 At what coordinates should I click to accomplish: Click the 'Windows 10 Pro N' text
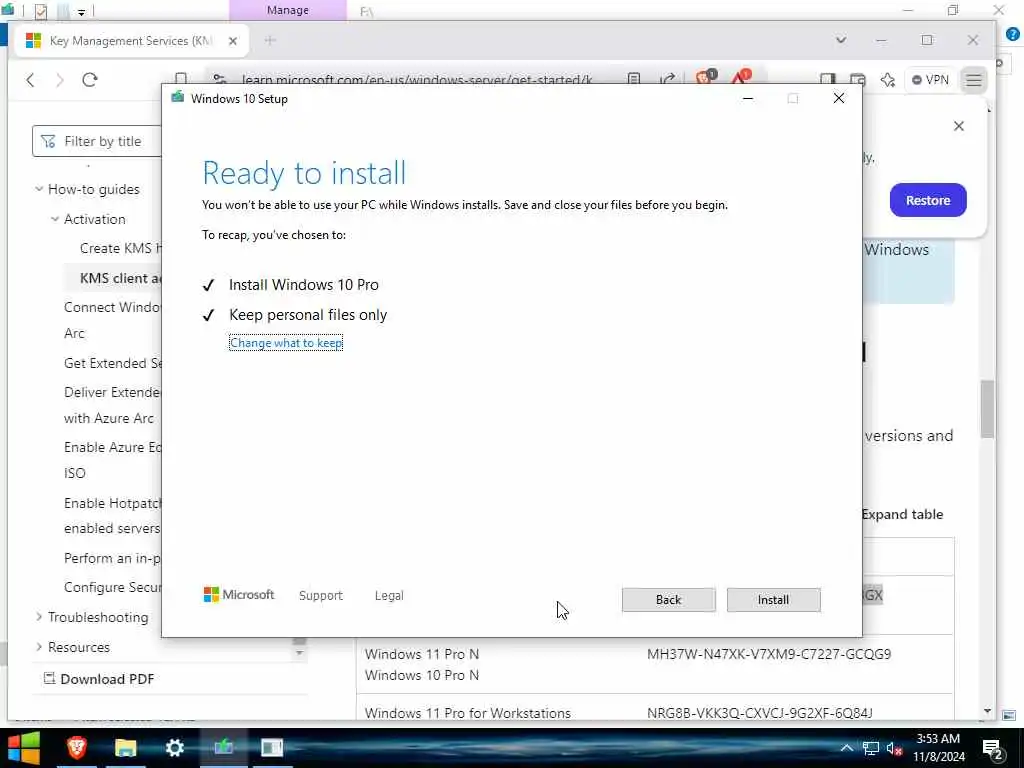pyautogui.click(x=422, y=675)
